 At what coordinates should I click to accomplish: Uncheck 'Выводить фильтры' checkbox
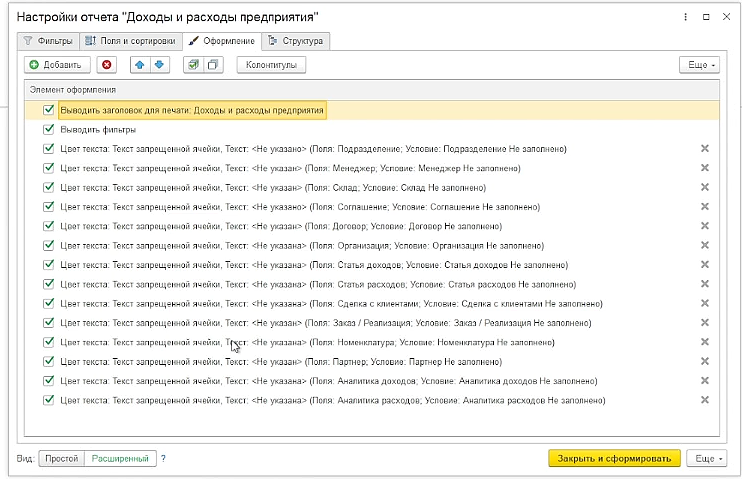(x=48, y=129)
